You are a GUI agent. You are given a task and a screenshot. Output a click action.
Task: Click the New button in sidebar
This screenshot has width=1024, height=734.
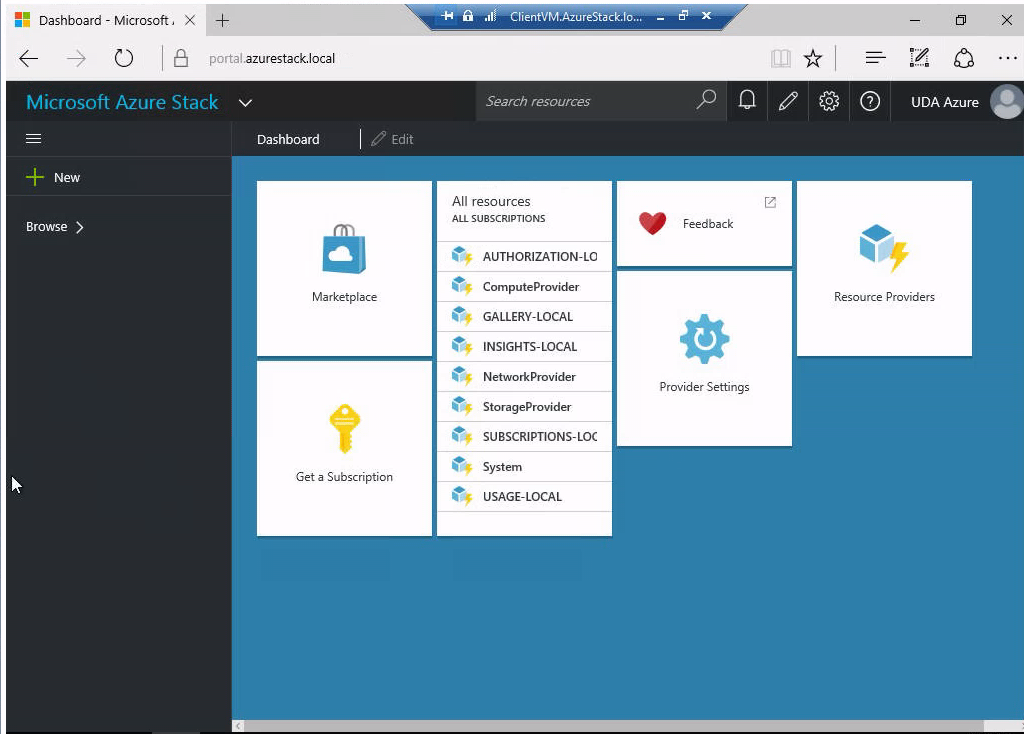(54, 177)
